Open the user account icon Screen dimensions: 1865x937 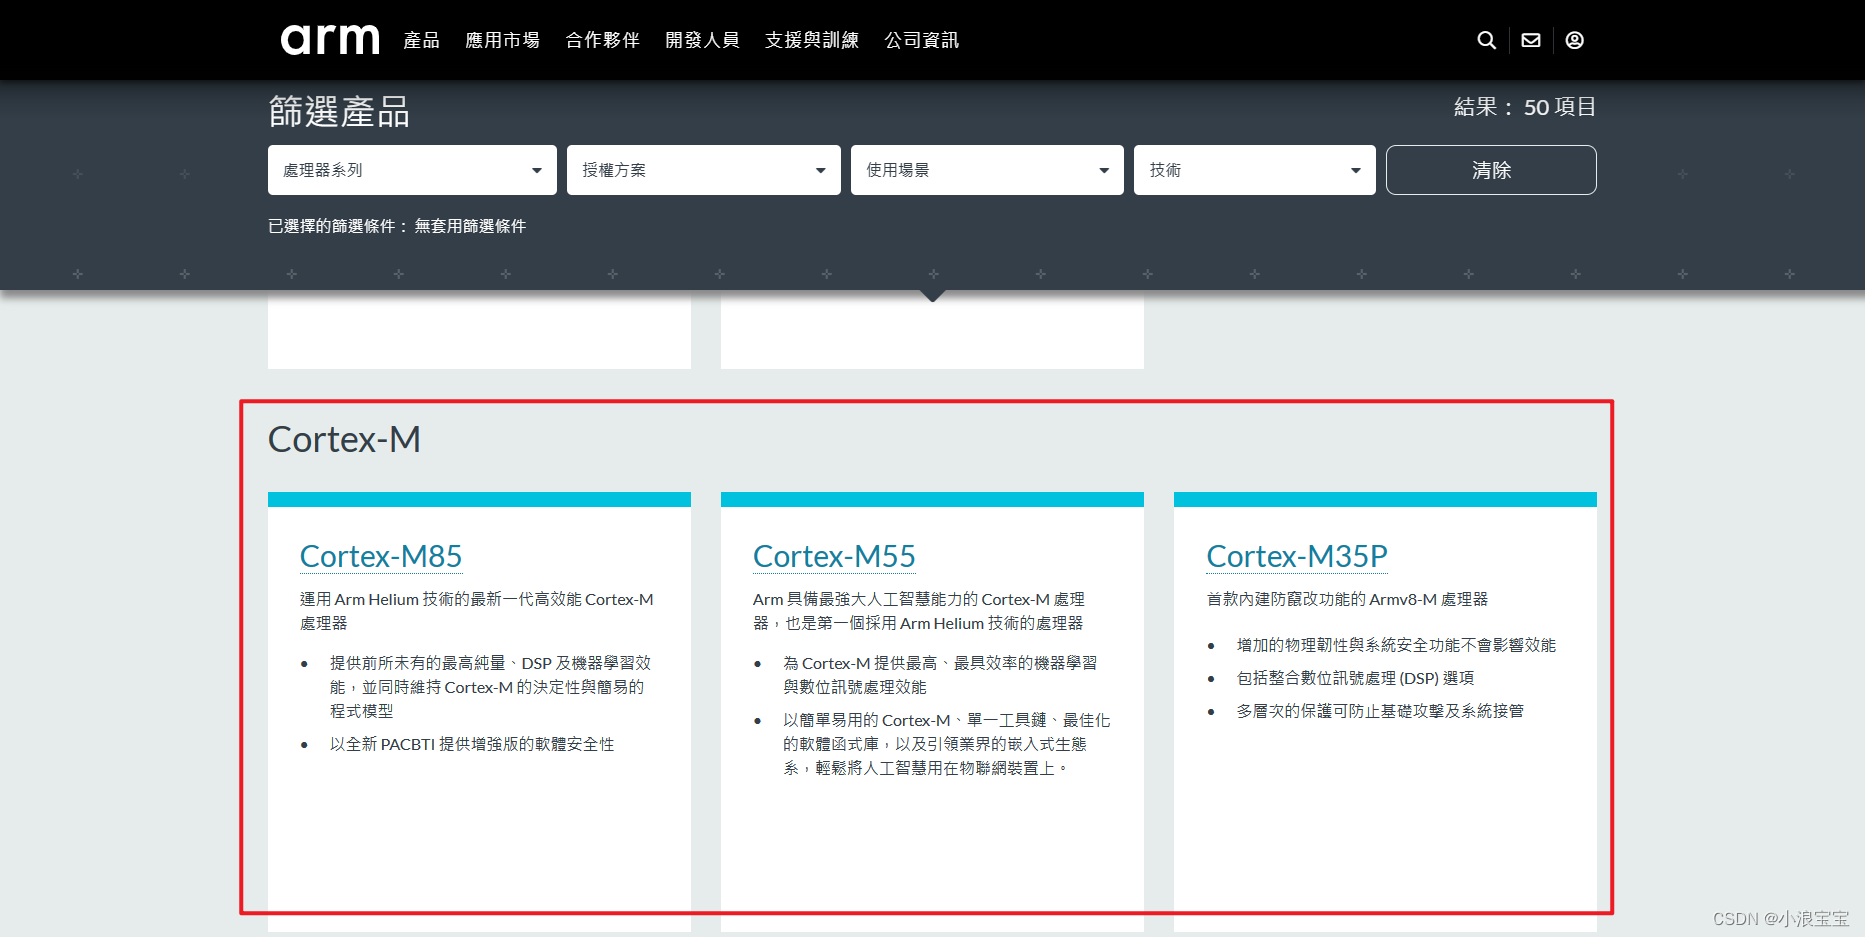point(1575,40)
